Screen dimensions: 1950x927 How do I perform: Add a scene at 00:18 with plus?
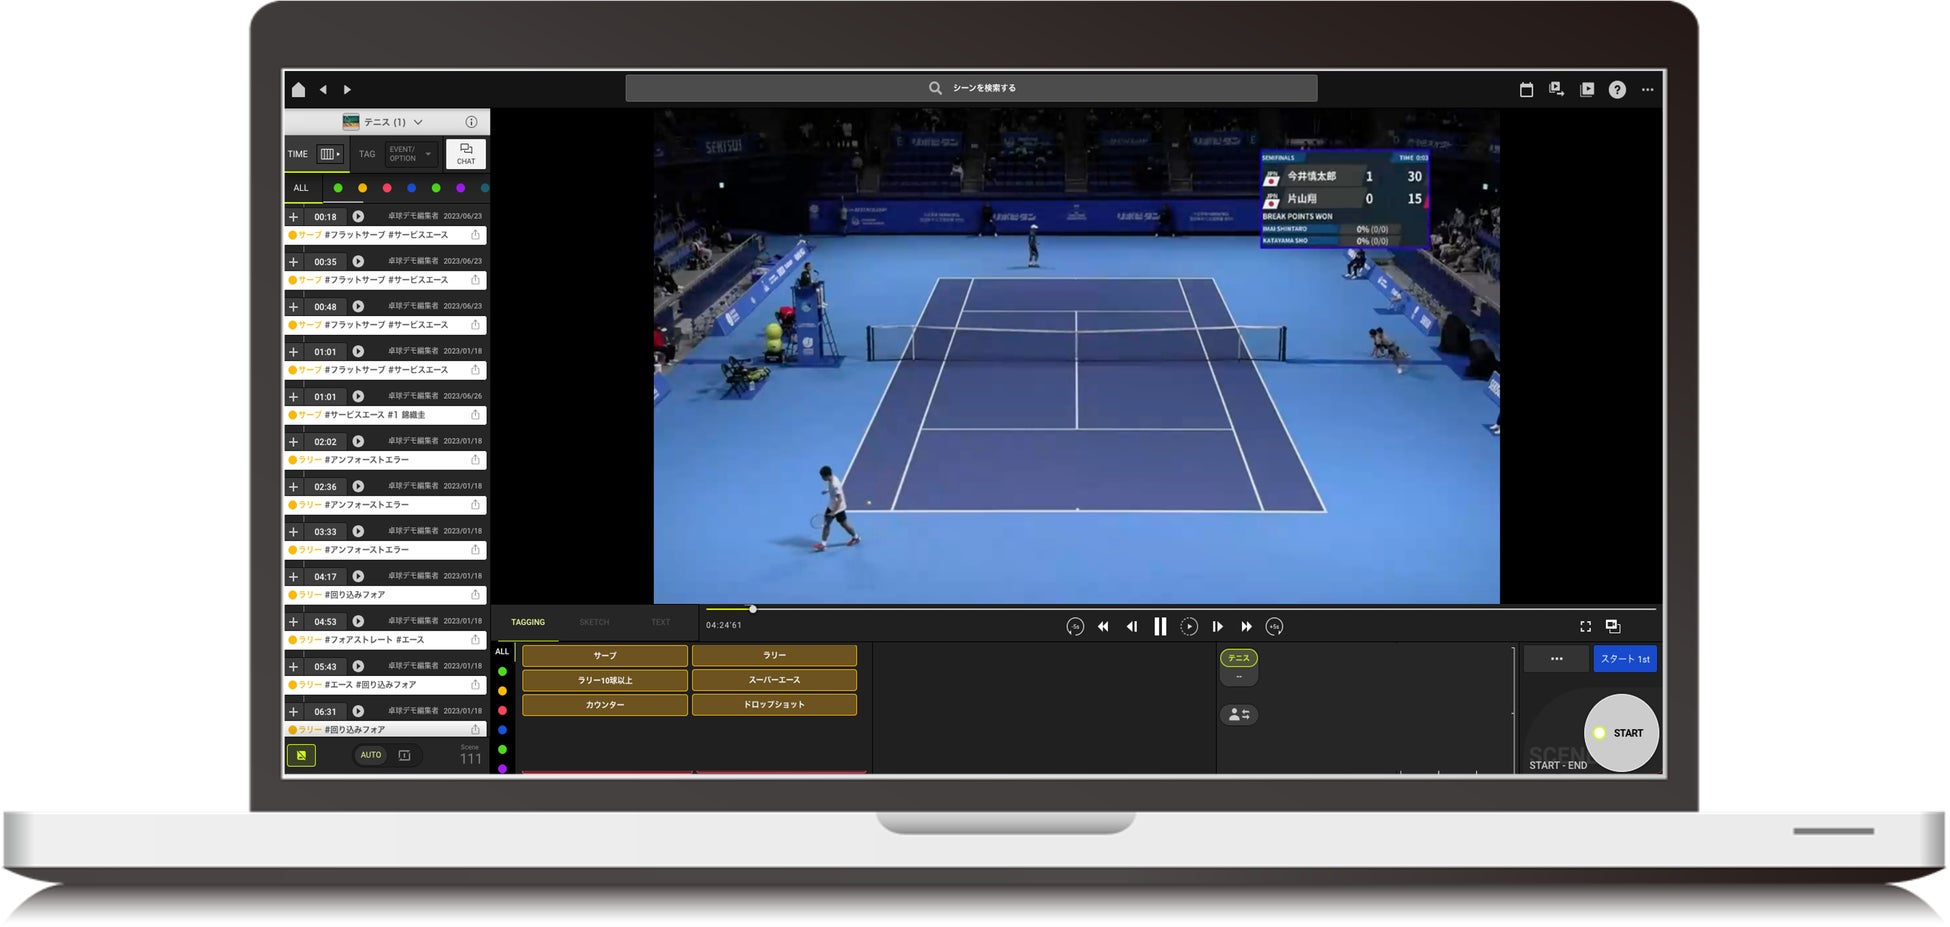[294, 217]
